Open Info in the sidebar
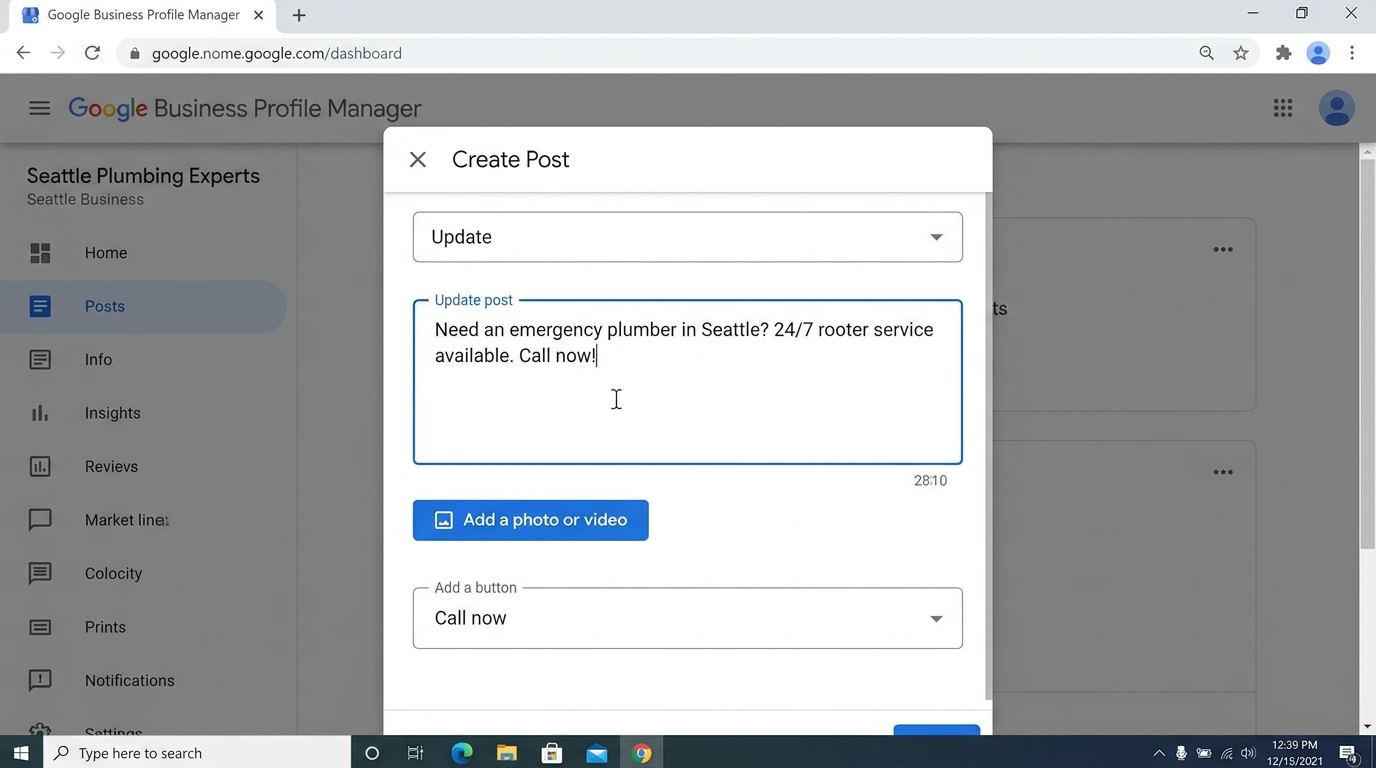1376x768 pixels. (x=143, y=360)
